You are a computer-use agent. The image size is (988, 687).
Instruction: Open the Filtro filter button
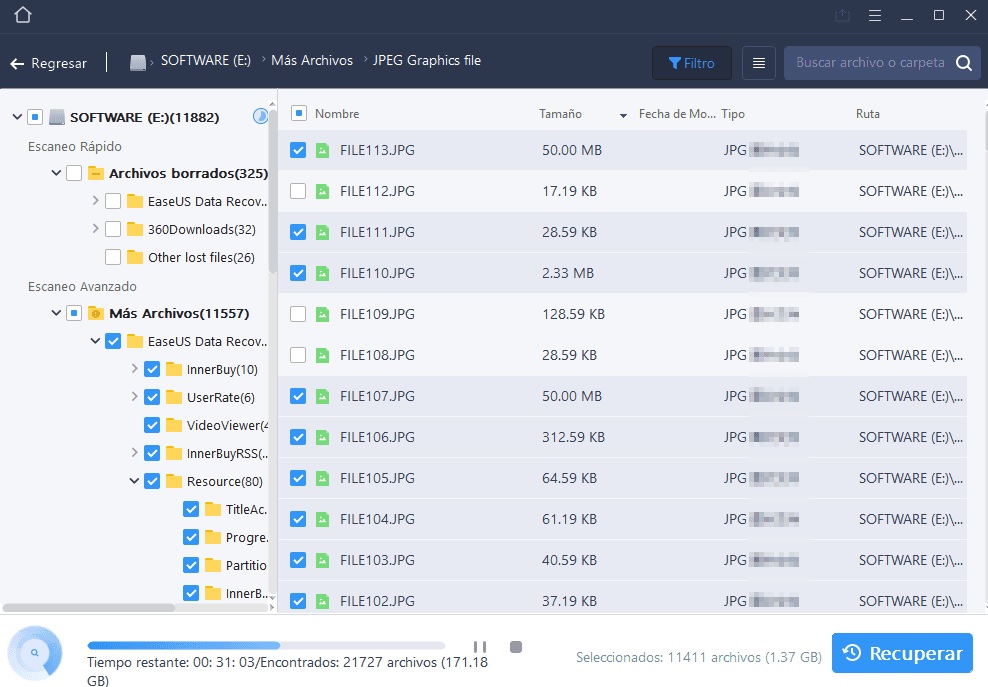pos(692,63)
